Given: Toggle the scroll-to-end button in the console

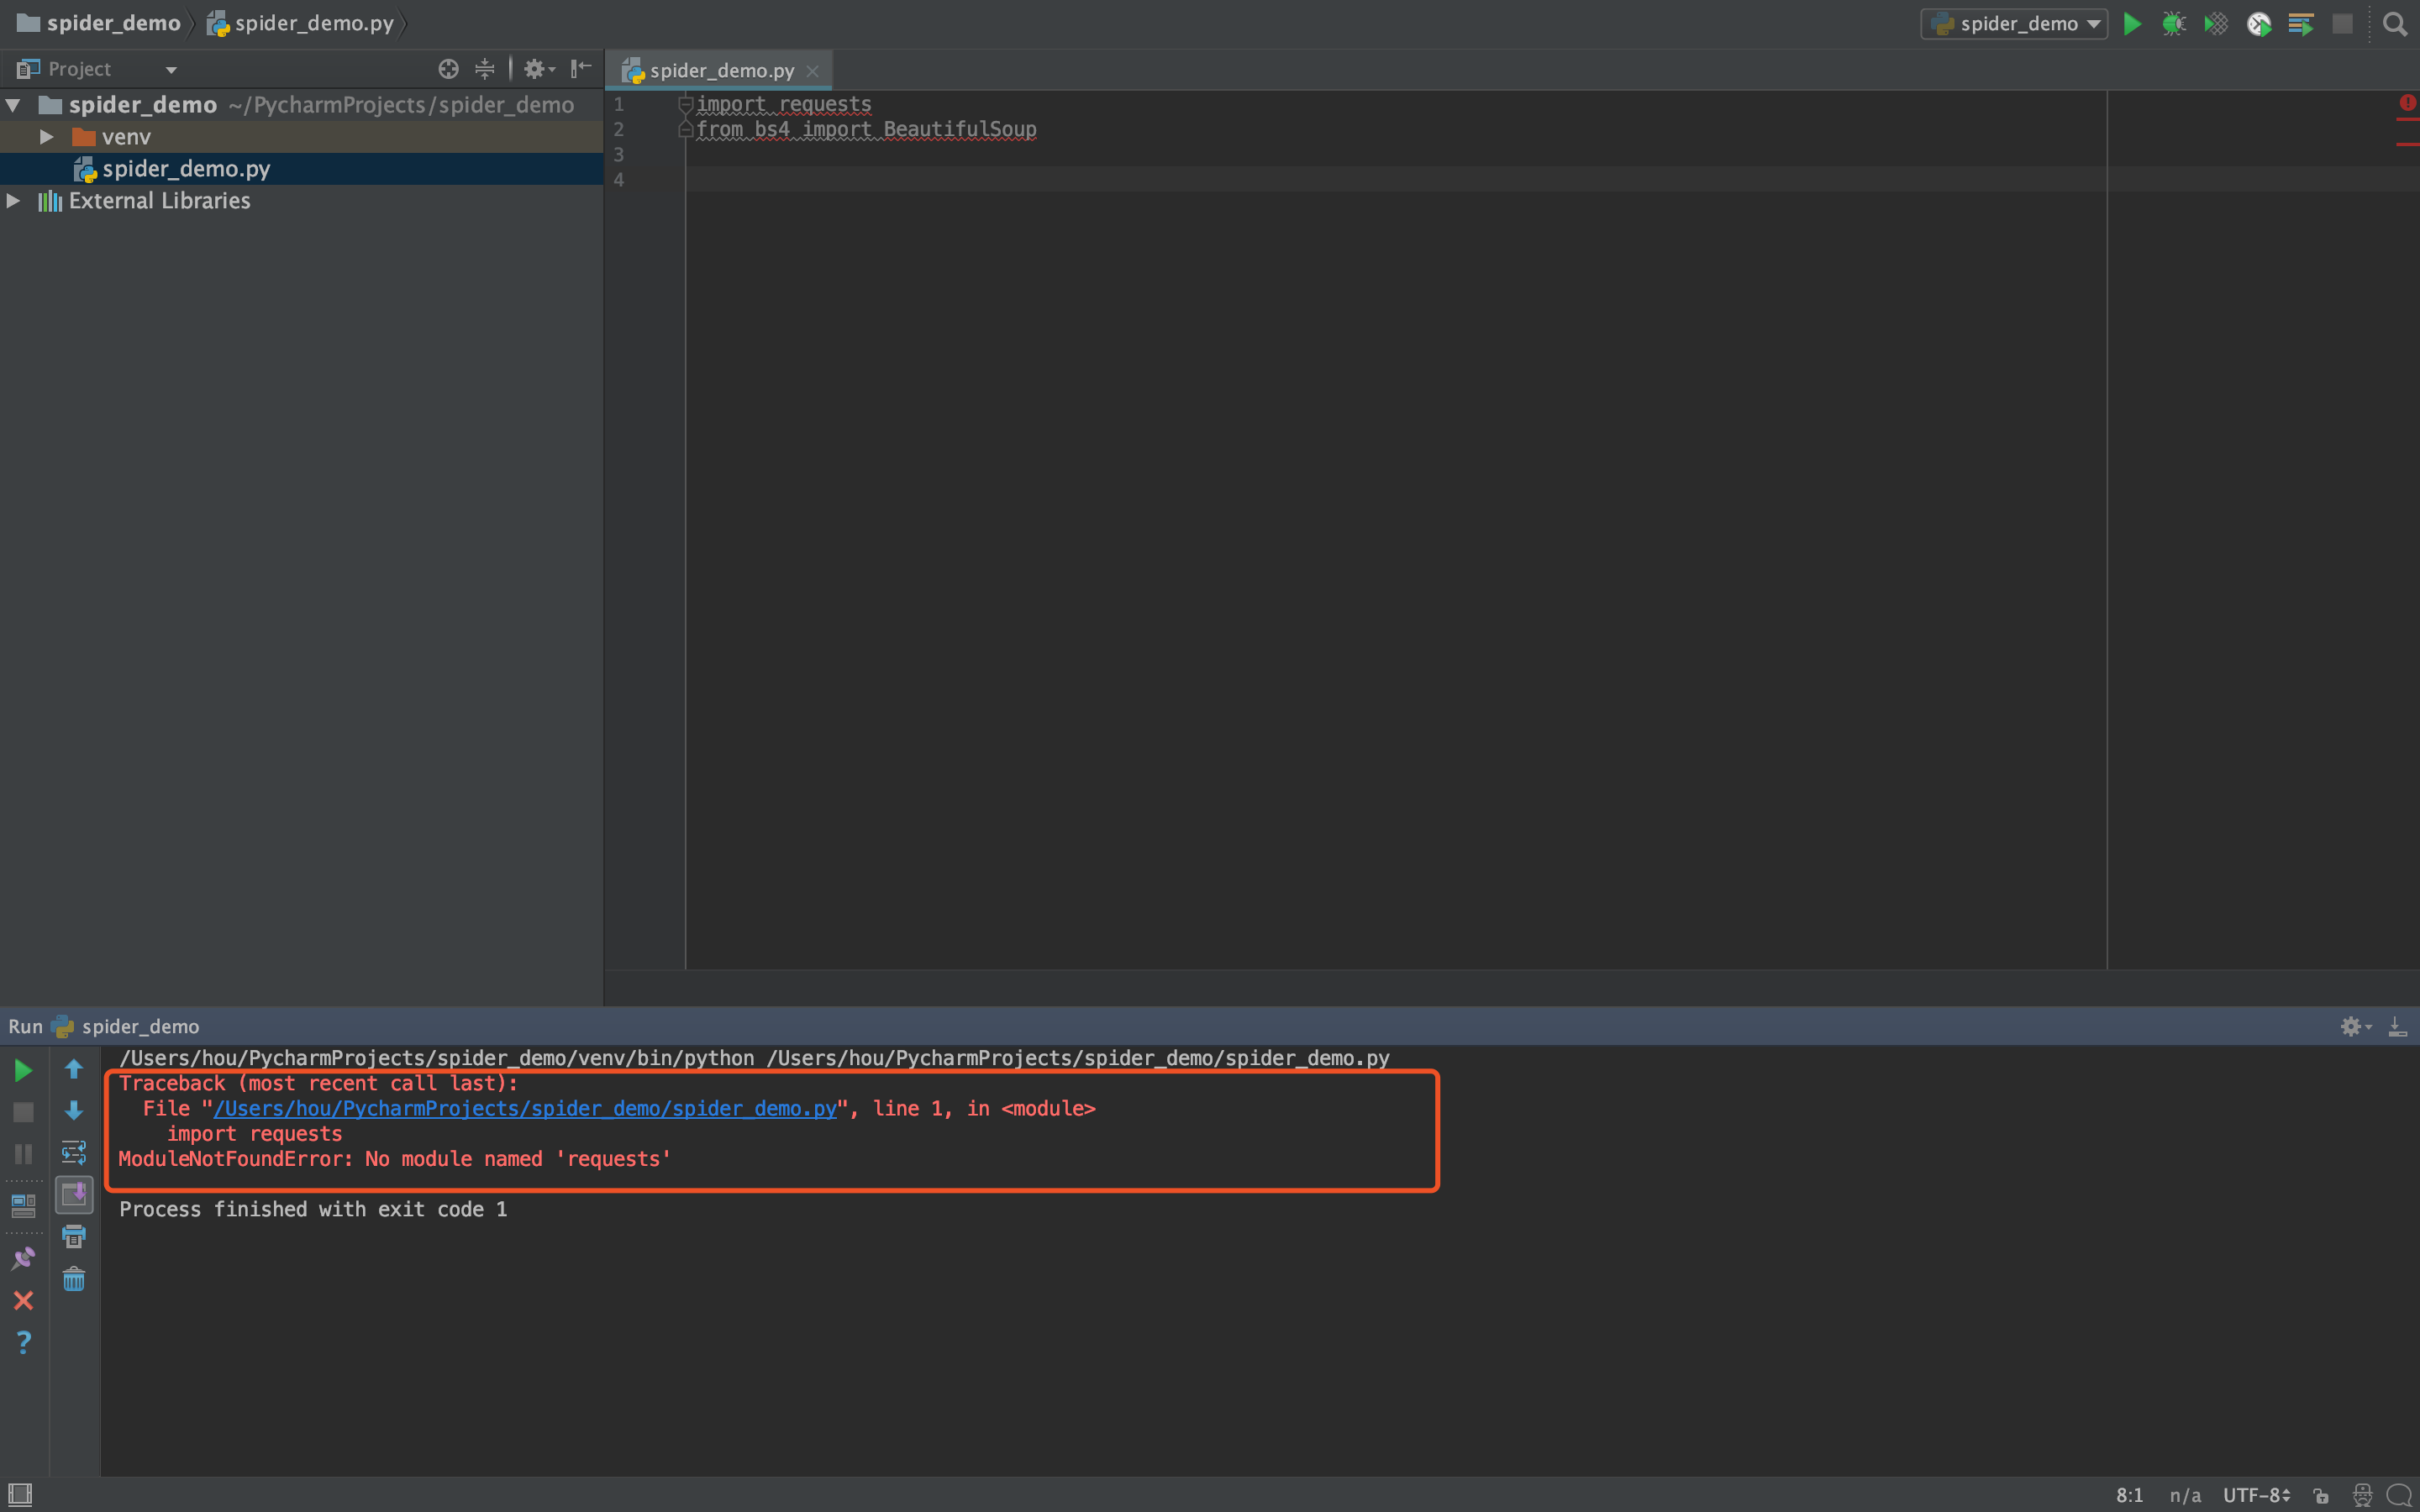Looking at the screenshot, I should 74,1194.
